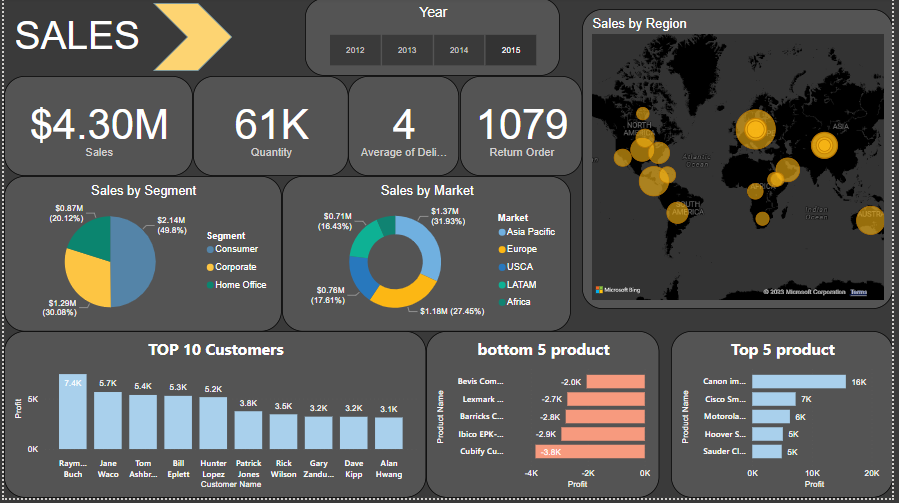Viewport: 899px width, 503px height.
Task: Select the LATAM market legend entry
Action: [520, 283]
